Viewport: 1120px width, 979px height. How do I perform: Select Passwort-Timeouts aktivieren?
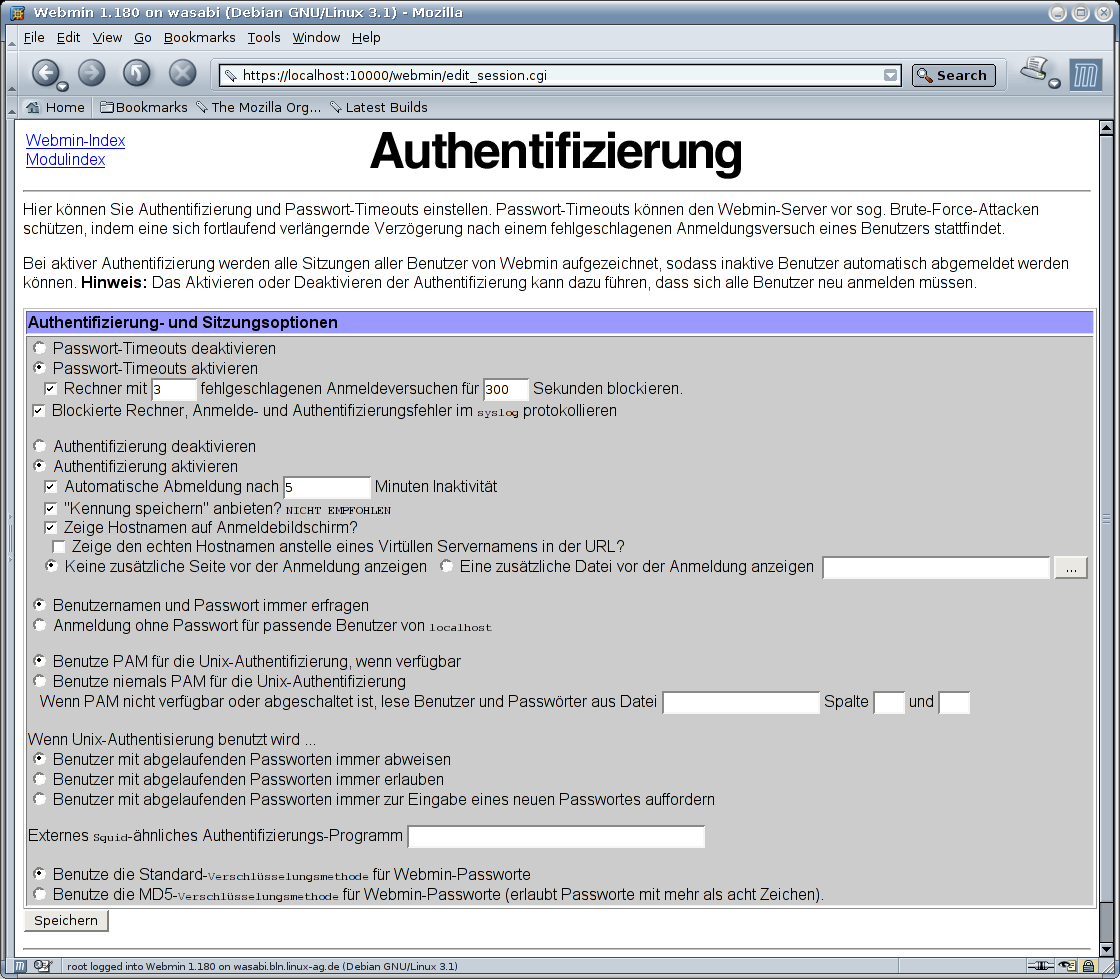tap(39, 368)
